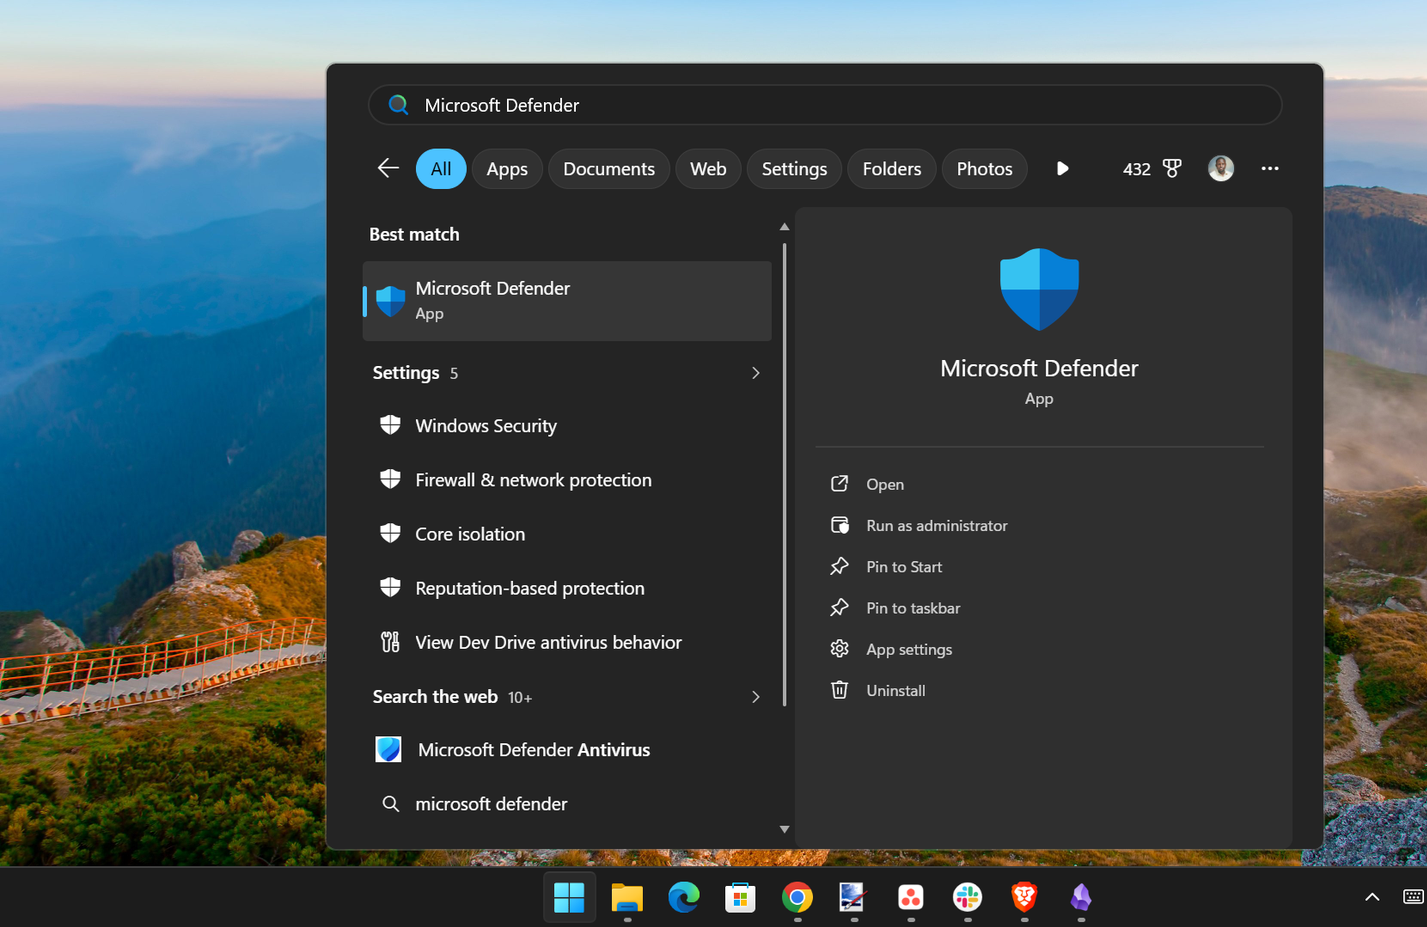Click the Dev Drive antivirus tools icon

[x=390, y=642]
